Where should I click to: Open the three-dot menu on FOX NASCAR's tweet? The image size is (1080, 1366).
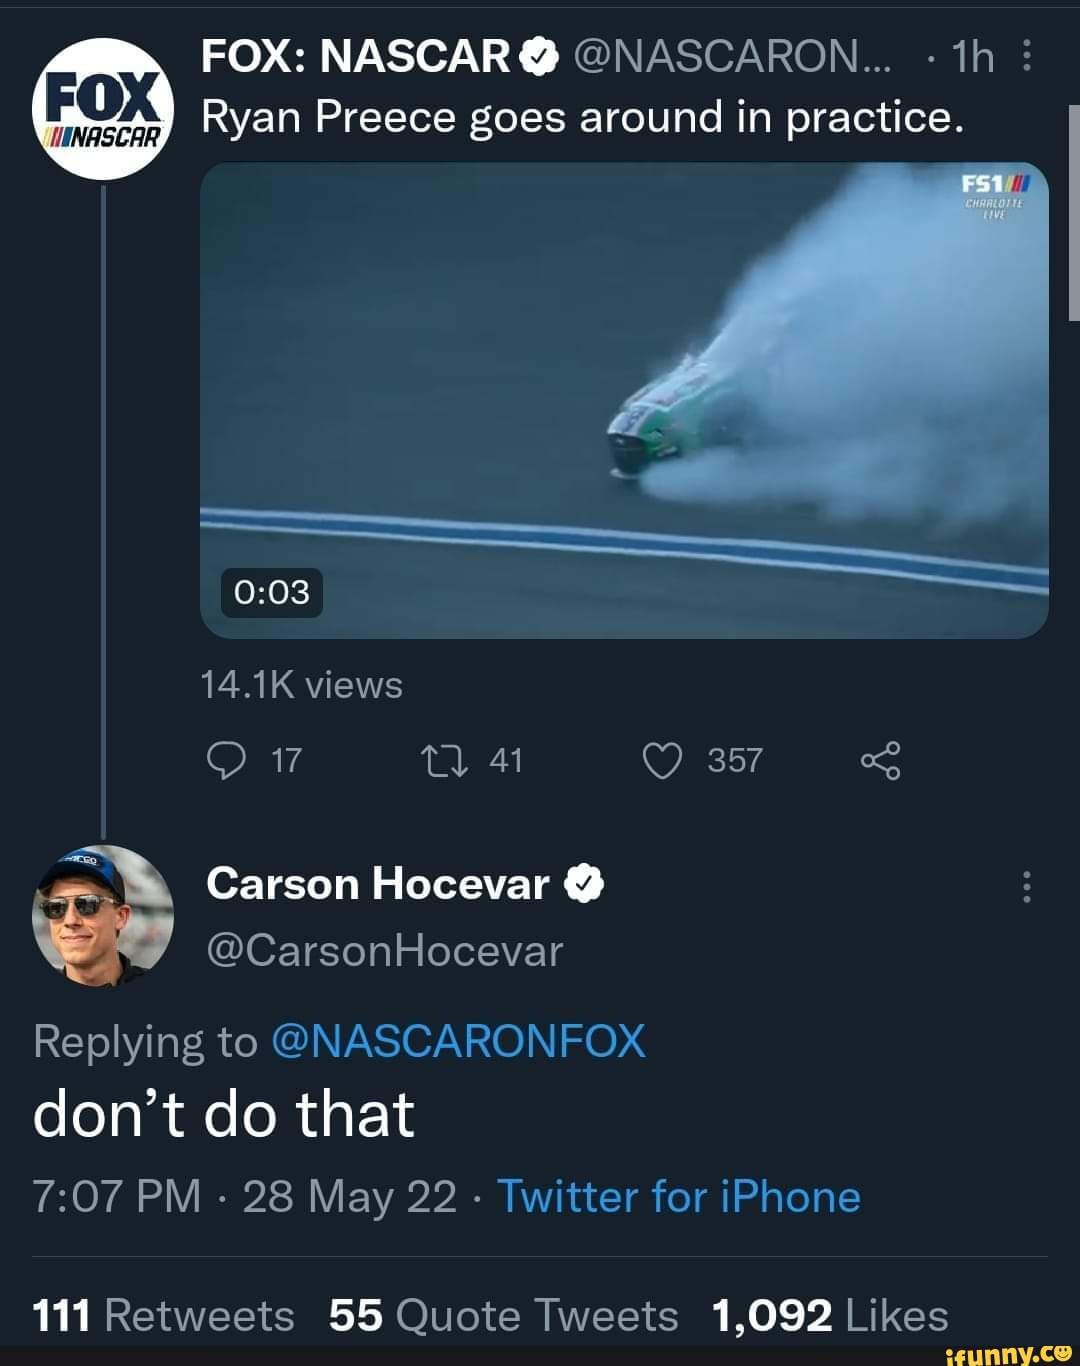point(1033,58)
